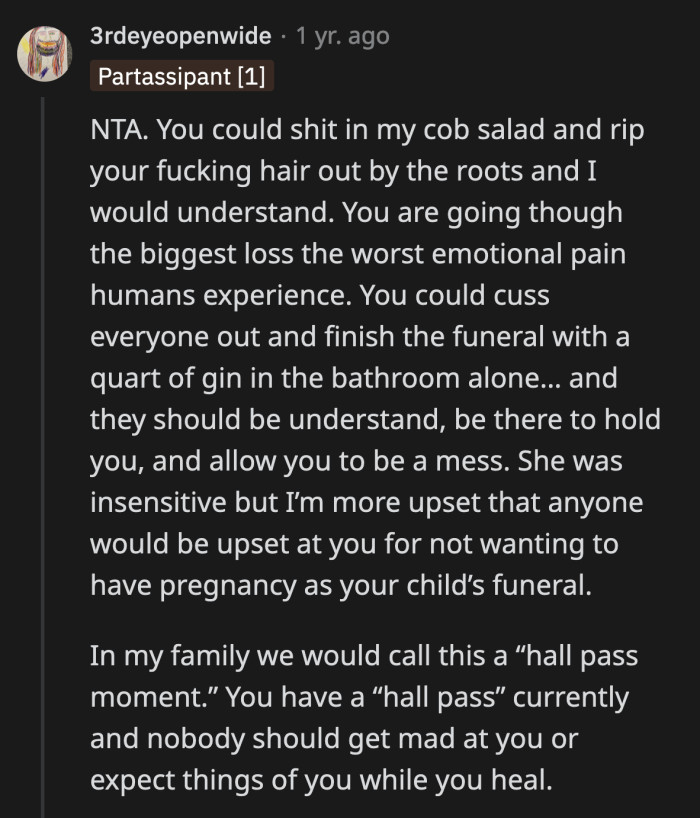The width and height of the screenshot is (700, 818).
Task: Click the vertical thread line to fold comment
Action: [x=42, y=450]
